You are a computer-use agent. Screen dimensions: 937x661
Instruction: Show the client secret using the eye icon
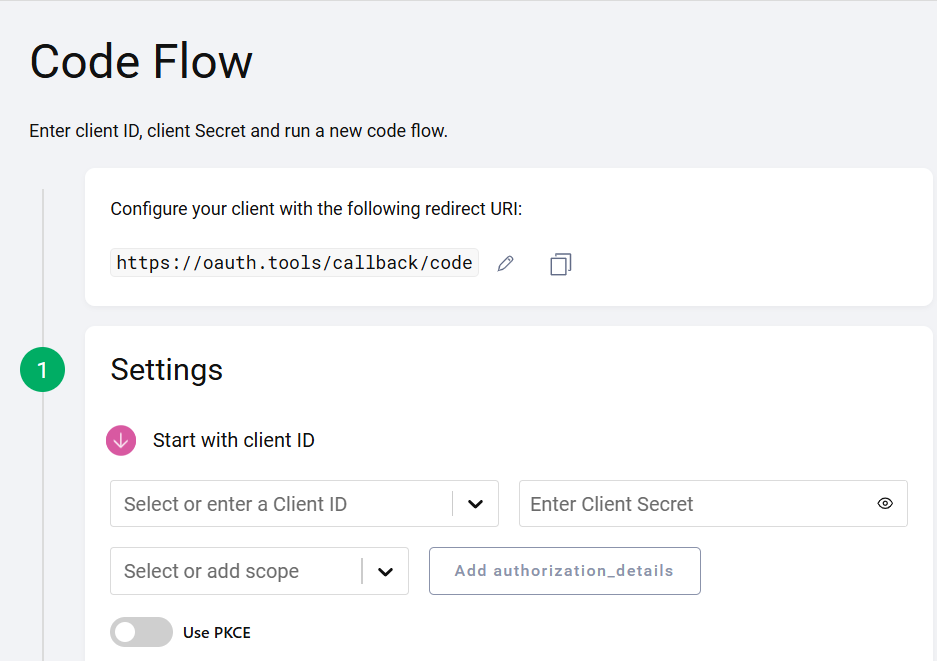[885, 504]
